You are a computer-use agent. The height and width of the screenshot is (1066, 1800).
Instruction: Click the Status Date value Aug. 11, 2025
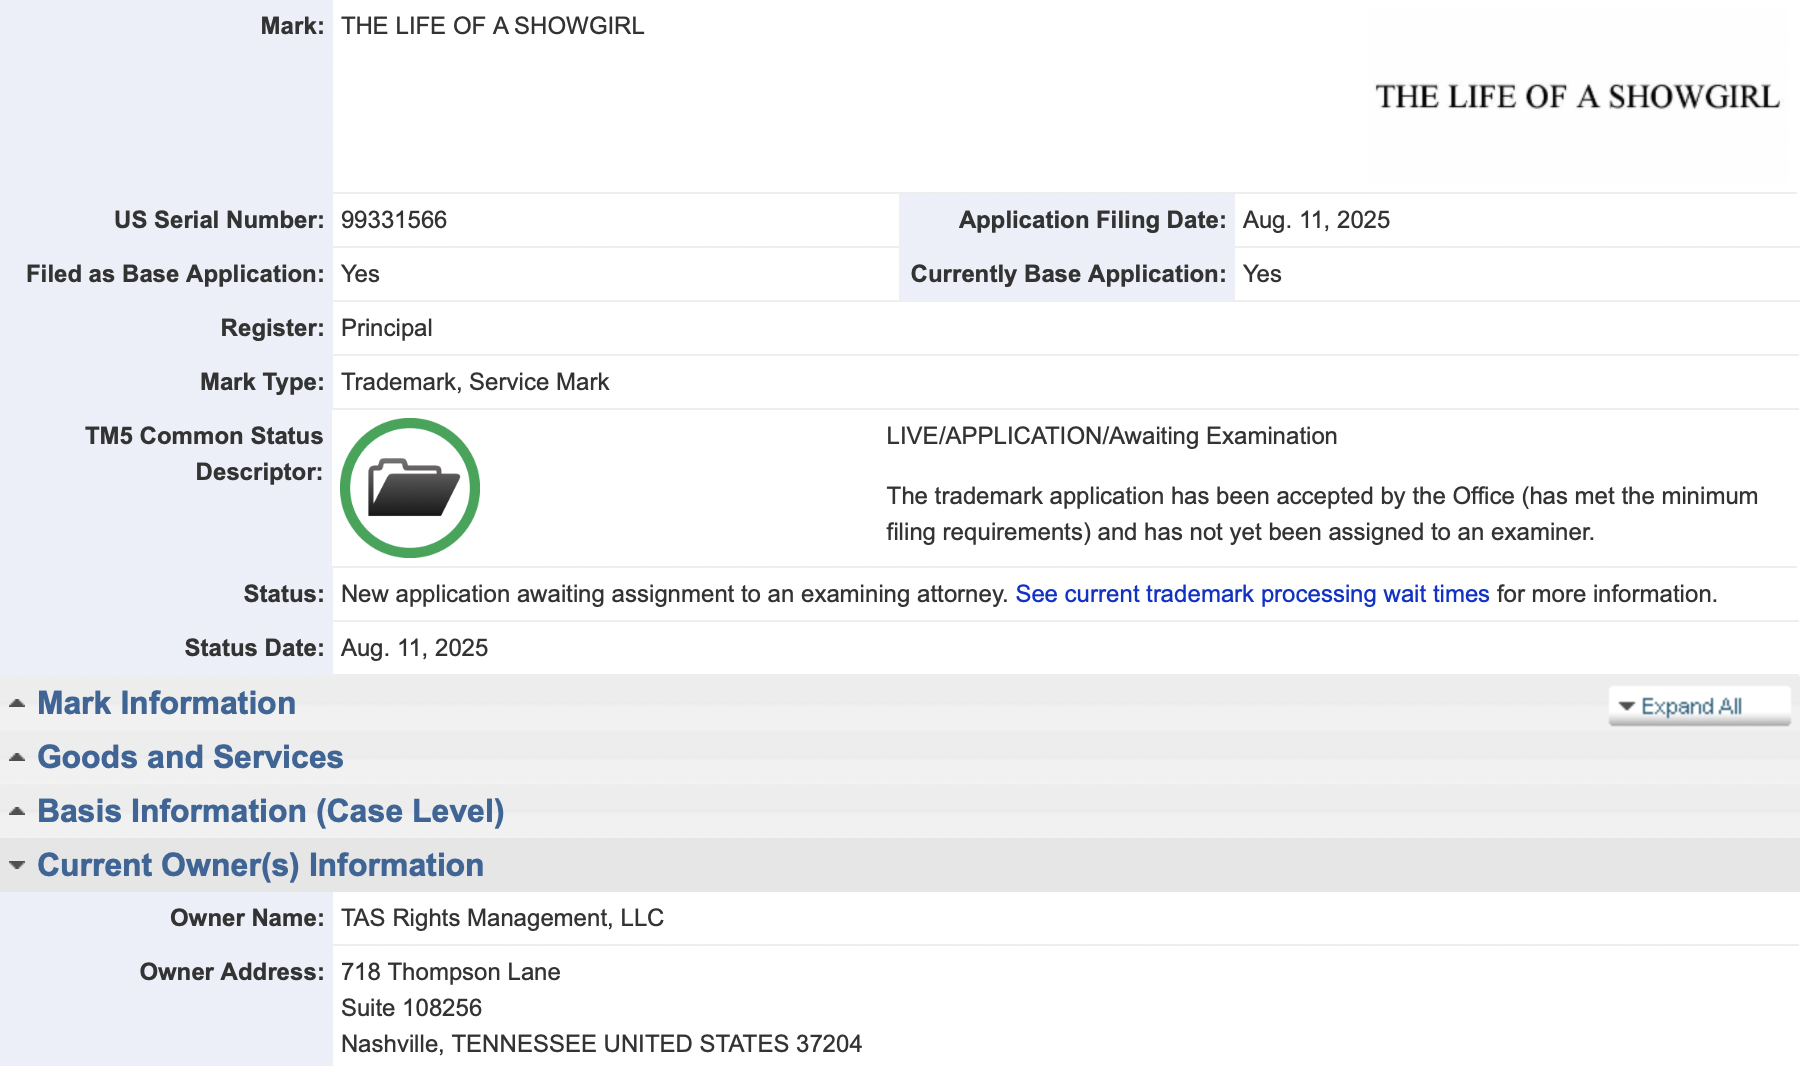[x=414, y=648]
